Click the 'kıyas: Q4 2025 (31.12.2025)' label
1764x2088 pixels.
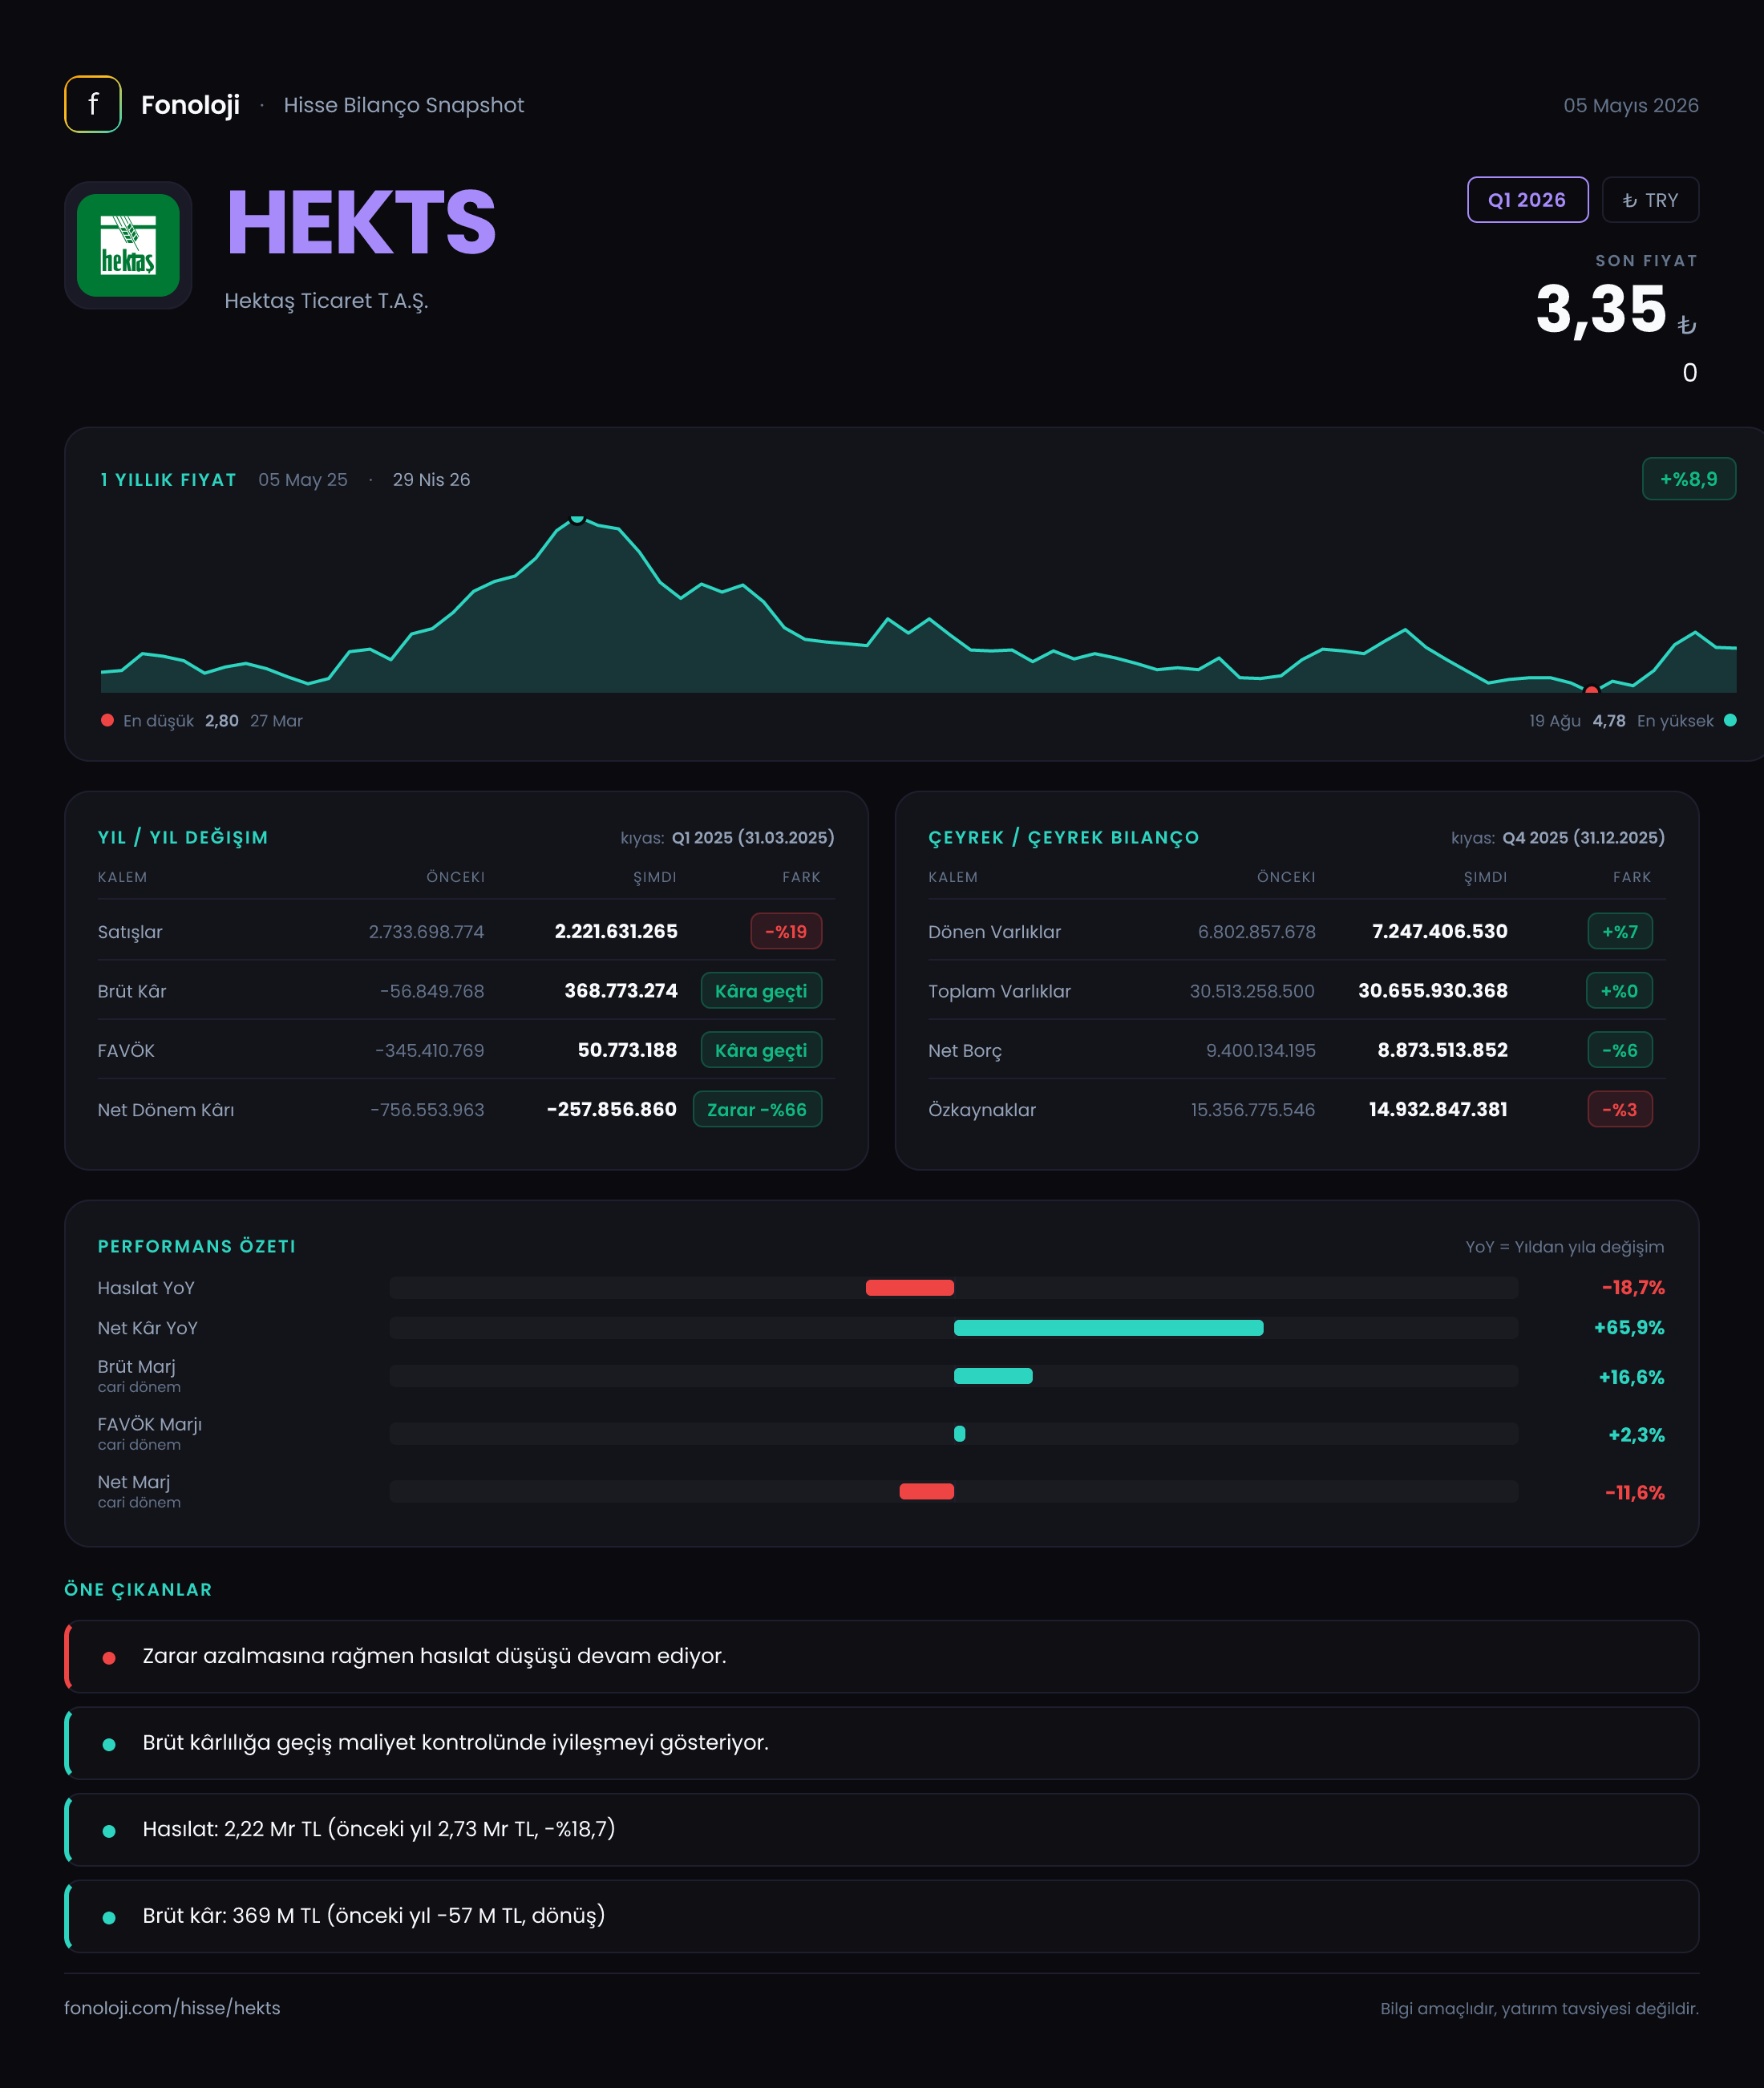point(1558,838)
